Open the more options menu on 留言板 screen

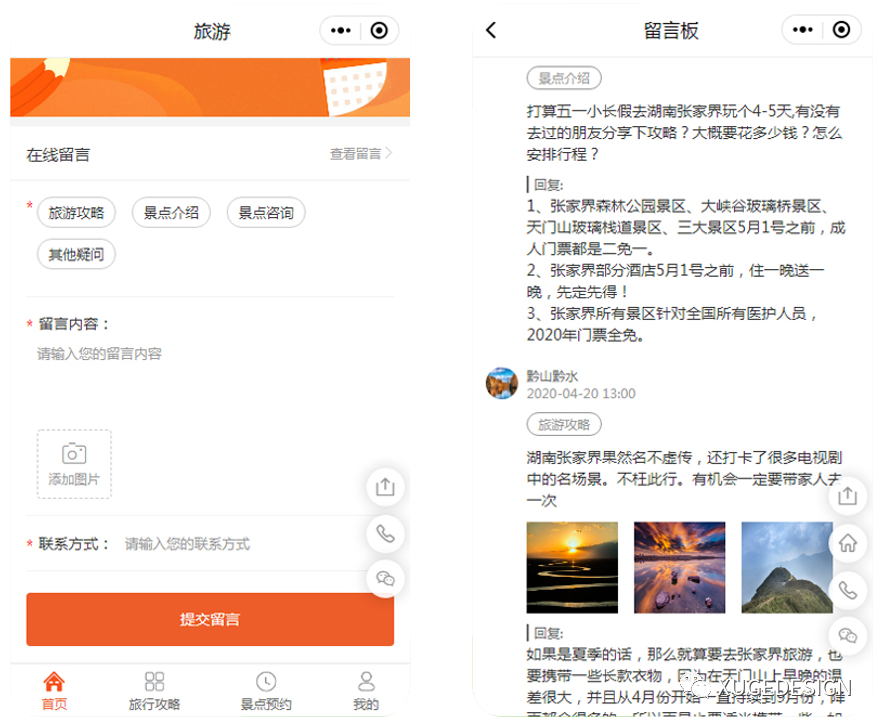tap(802, 30)
